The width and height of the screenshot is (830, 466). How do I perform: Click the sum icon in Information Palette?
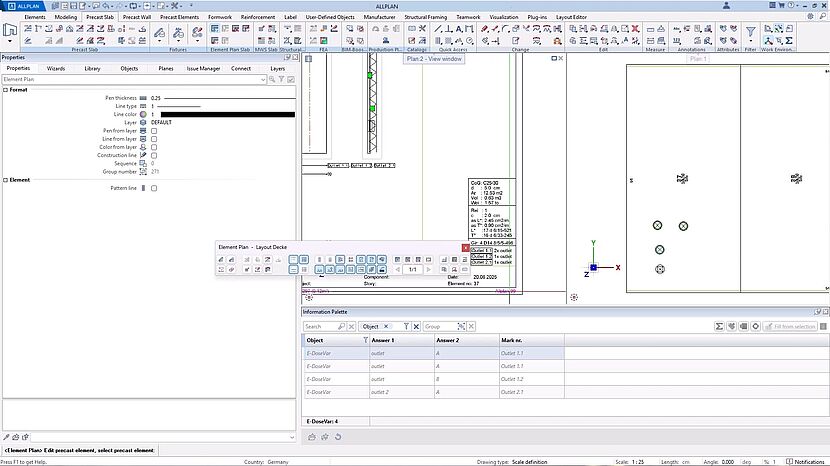coord(719,326)
